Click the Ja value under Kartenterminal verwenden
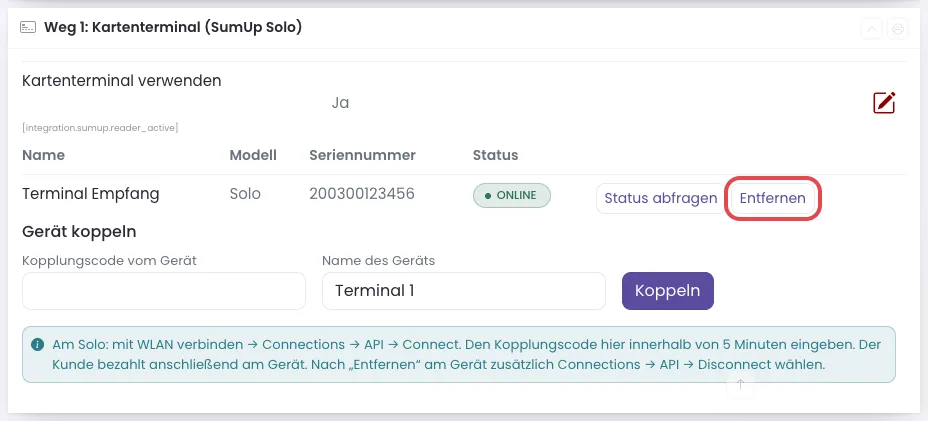The height and width of the screenshot is (421, 928). point(340,103)
